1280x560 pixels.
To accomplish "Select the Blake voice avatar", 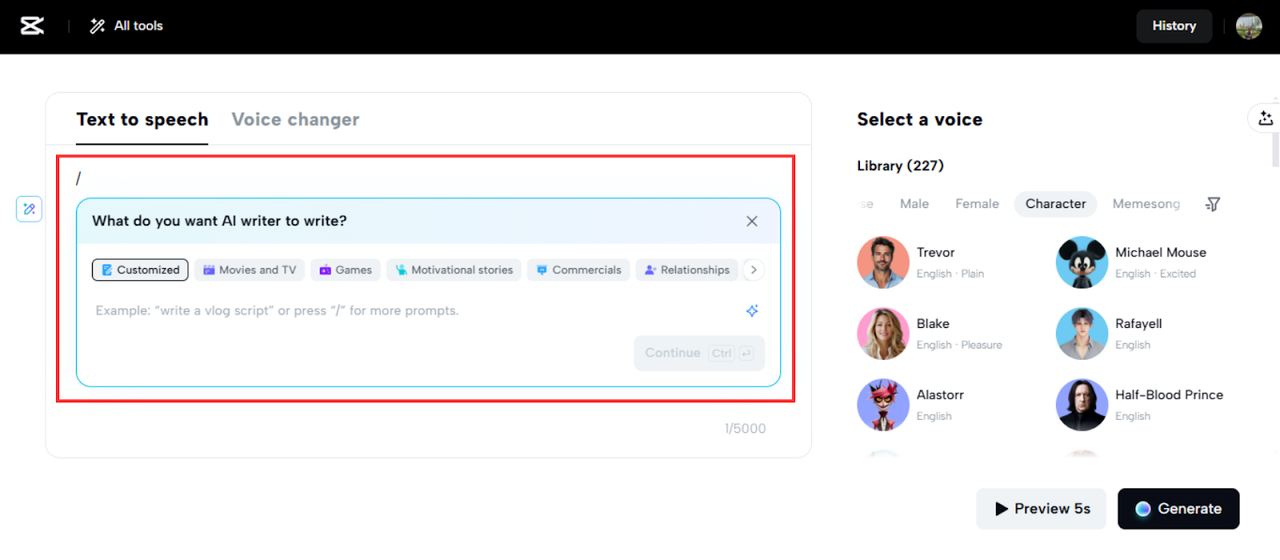I will pos(883,333).
